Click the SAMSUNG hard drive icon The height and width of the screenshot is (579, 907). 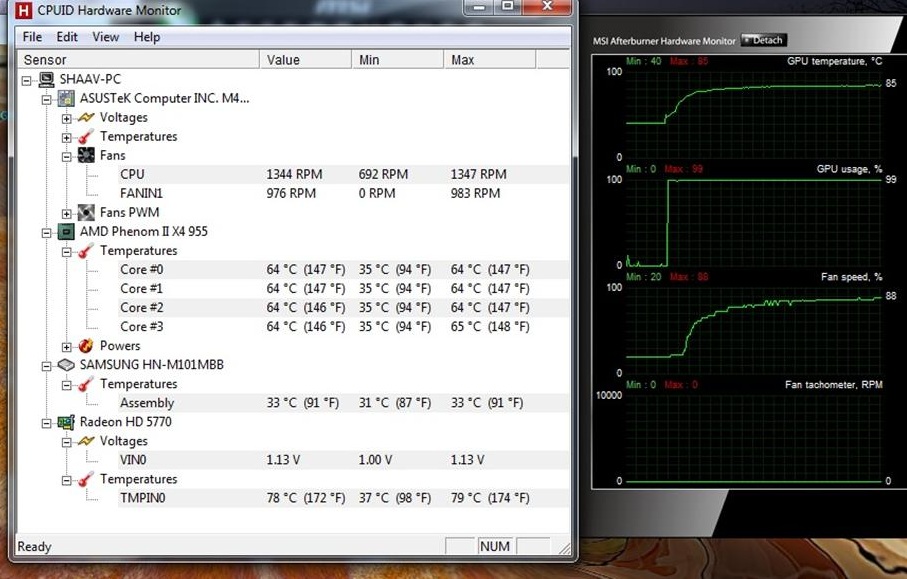click(x=66, y=365)
